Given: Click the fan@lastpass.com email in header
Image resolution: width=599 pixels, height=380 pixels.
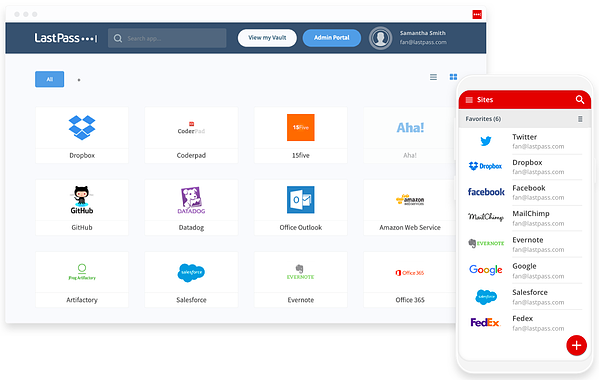Looking at the screenshot, I should coord(423,42).
